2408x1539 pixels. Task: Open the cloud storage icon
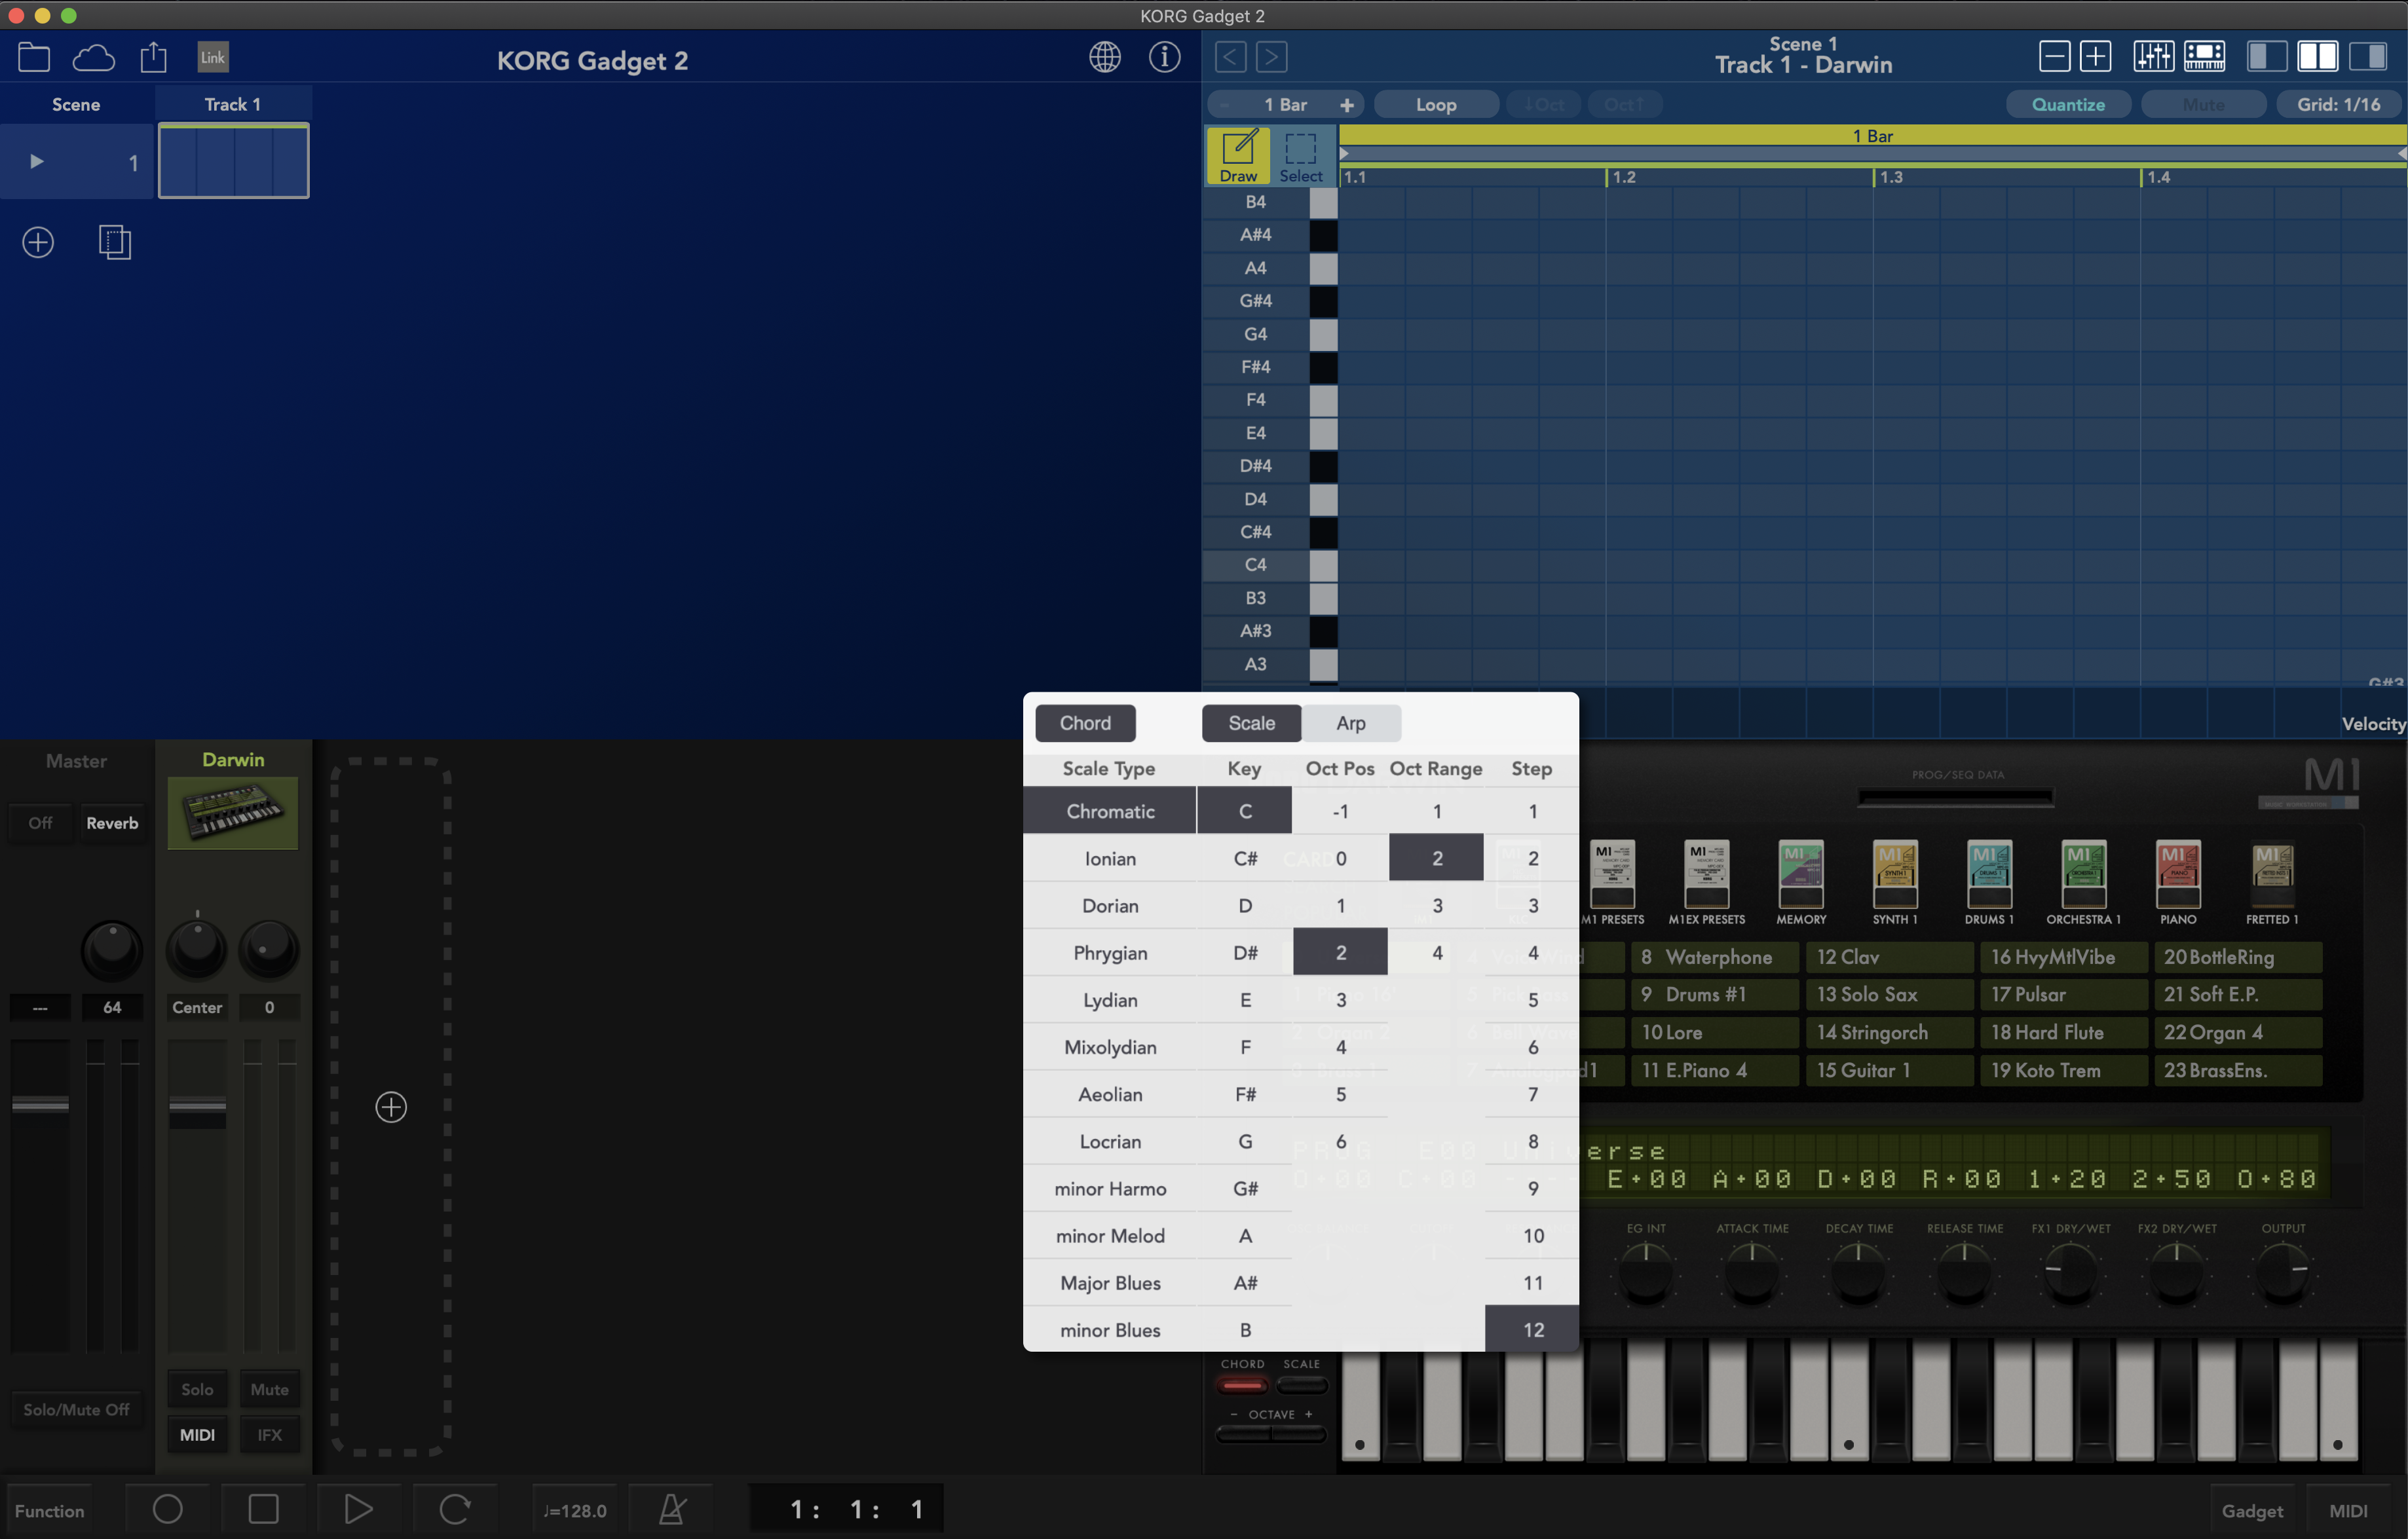pos(93,57)
